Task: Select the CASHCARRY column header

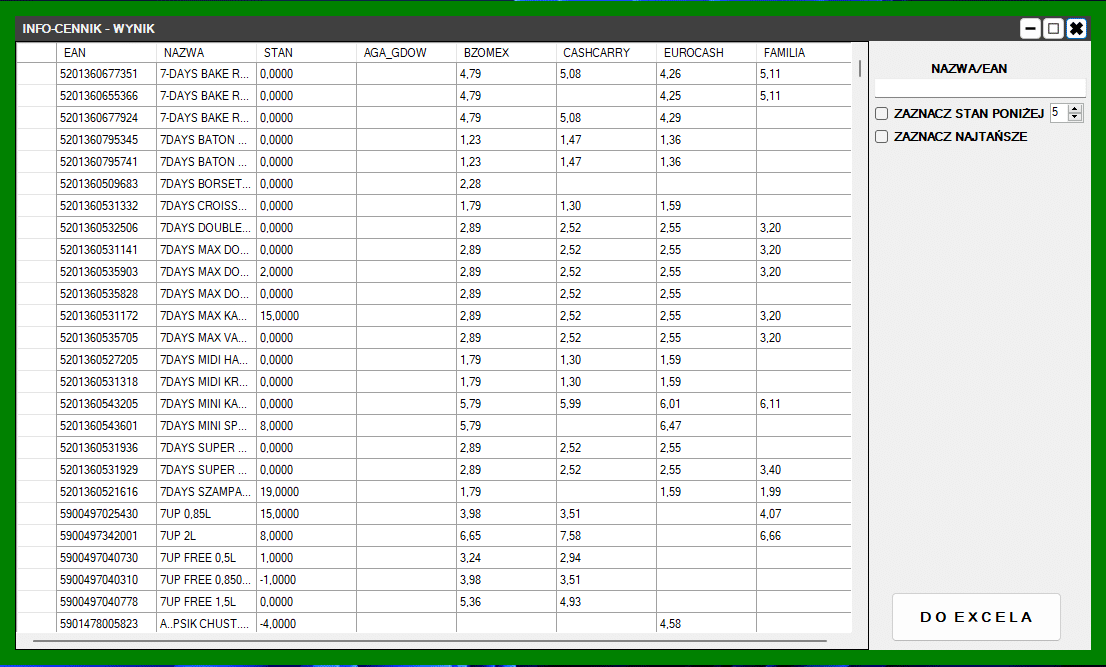Action: 606,52
